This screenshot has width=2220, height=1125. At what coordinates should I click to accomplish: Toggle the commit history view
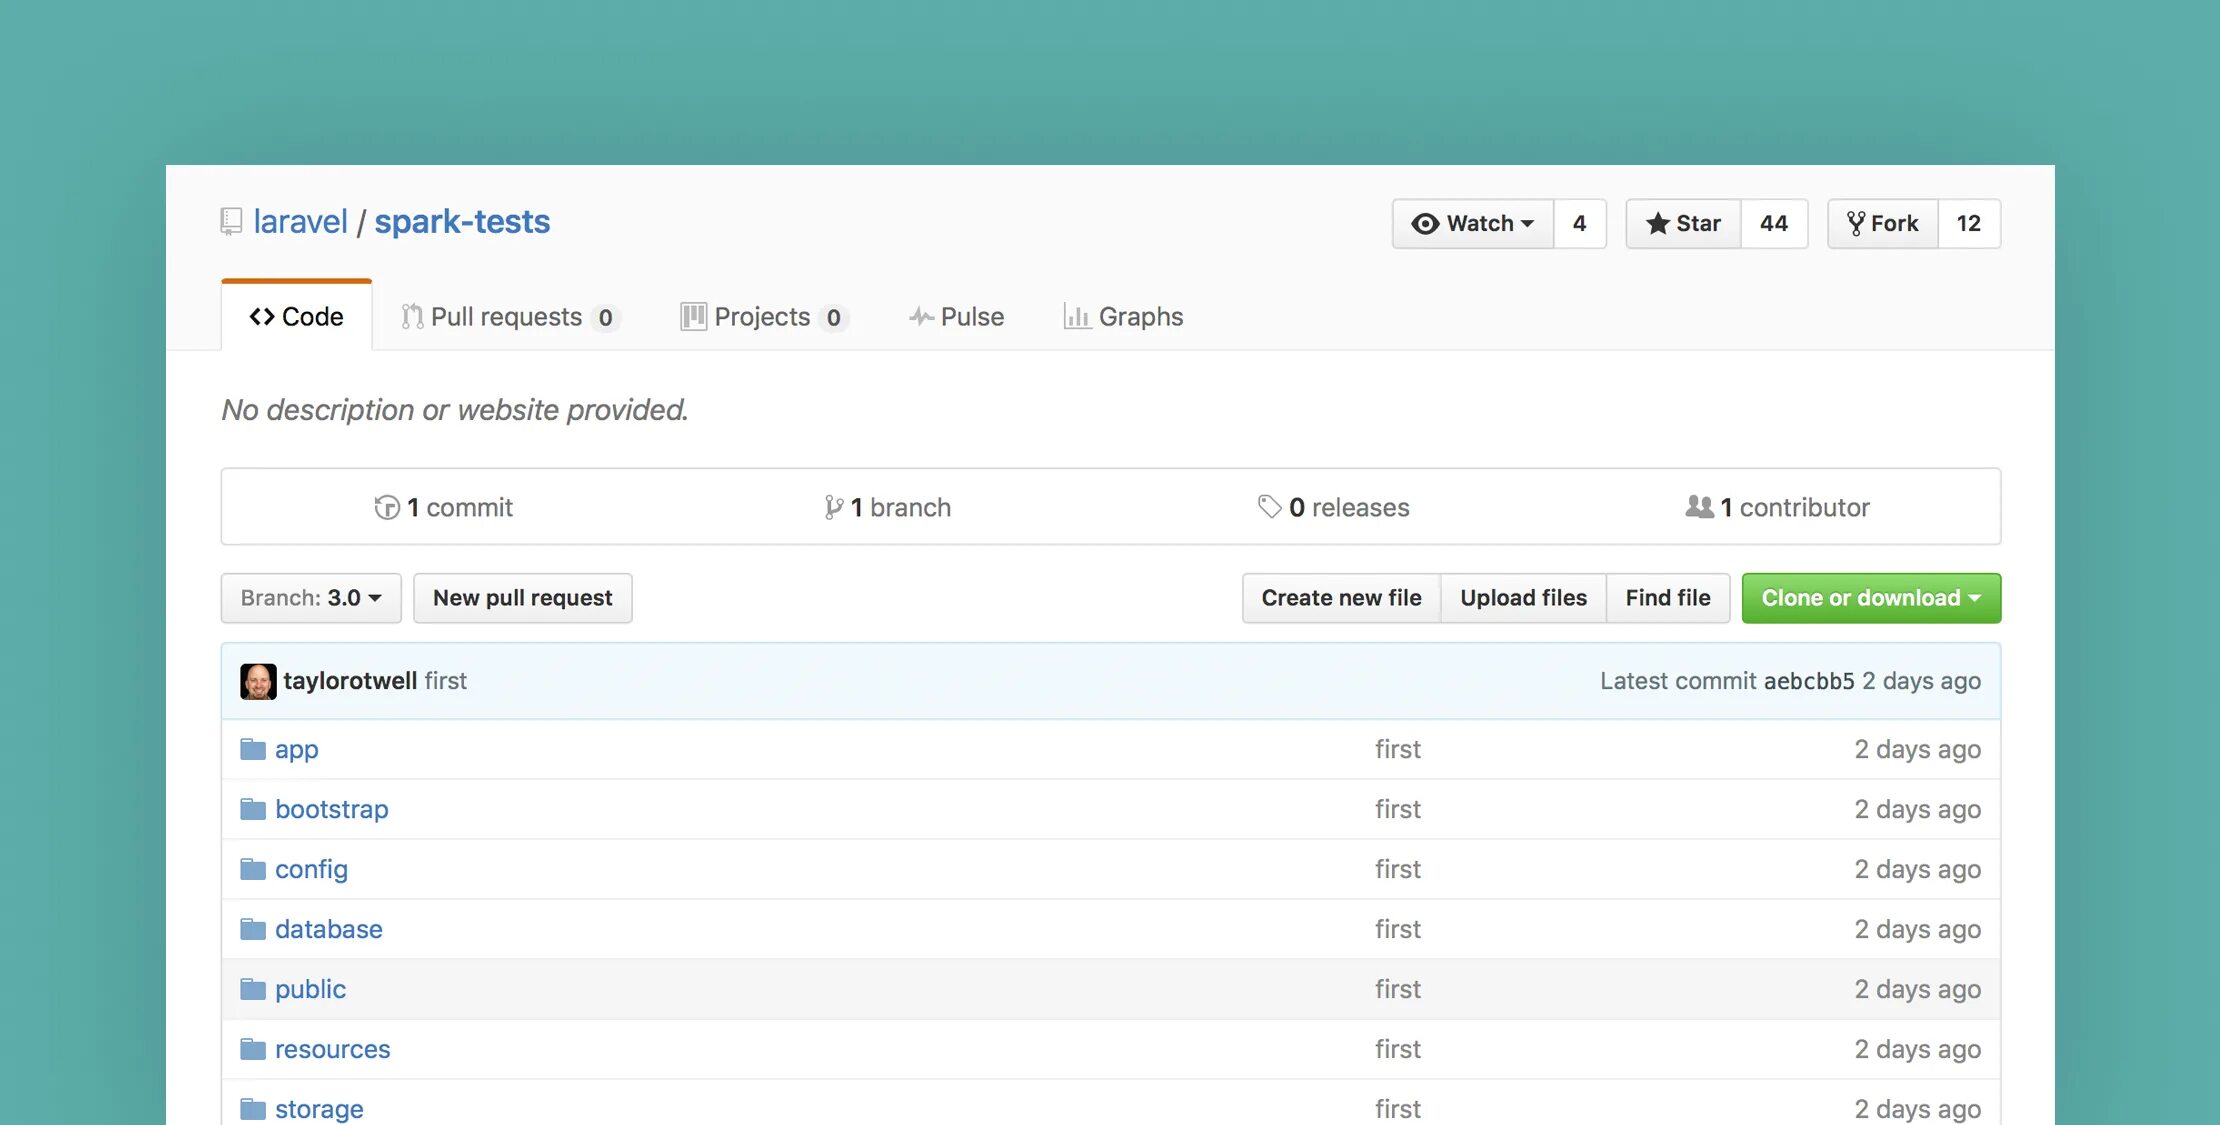(x=442, y=504)
